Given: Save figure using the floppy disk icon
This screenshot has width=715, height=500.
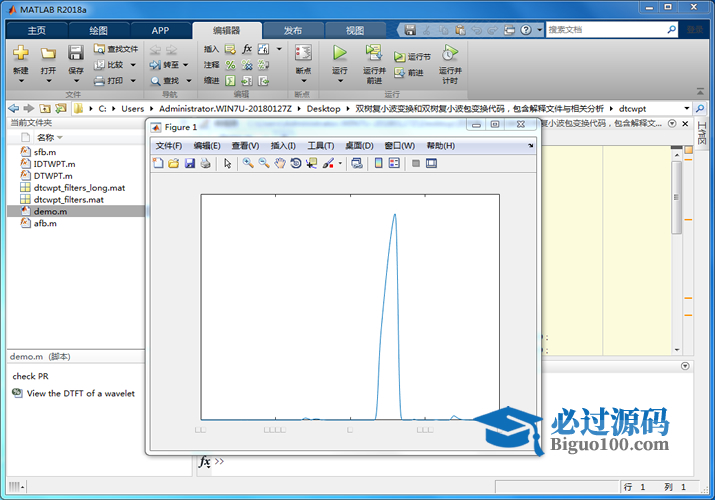Looking at the screenshot, I should click(190, 163).
